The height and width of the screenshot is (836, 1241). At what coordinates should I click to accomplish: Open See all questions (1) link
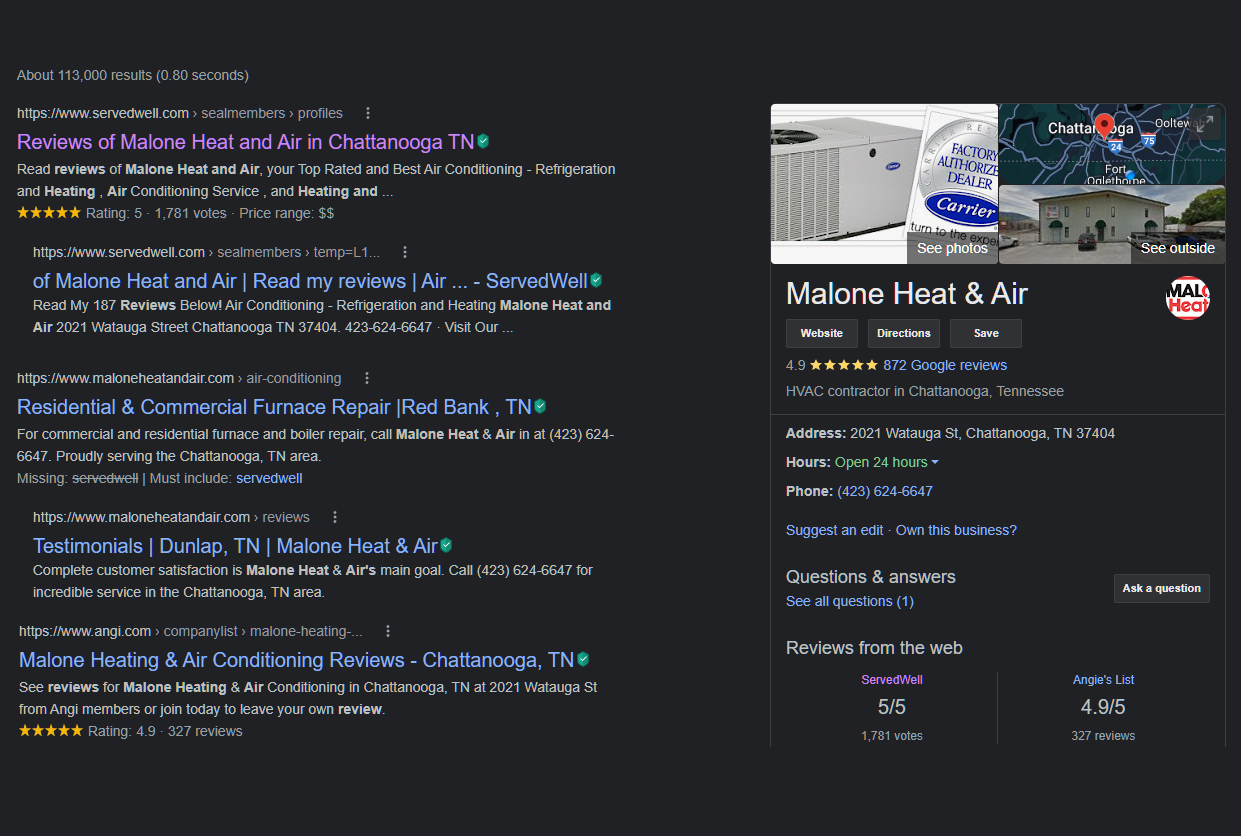coord(850,601)
